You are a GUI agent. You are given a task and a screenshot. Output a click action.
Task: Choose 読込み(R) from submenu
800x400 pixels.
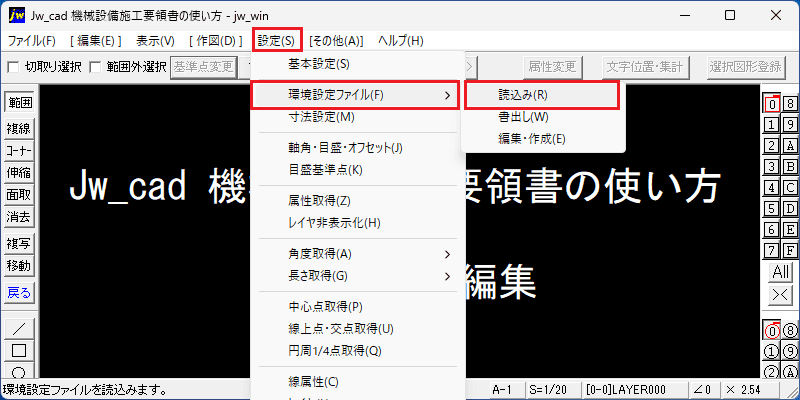point(542,95)
